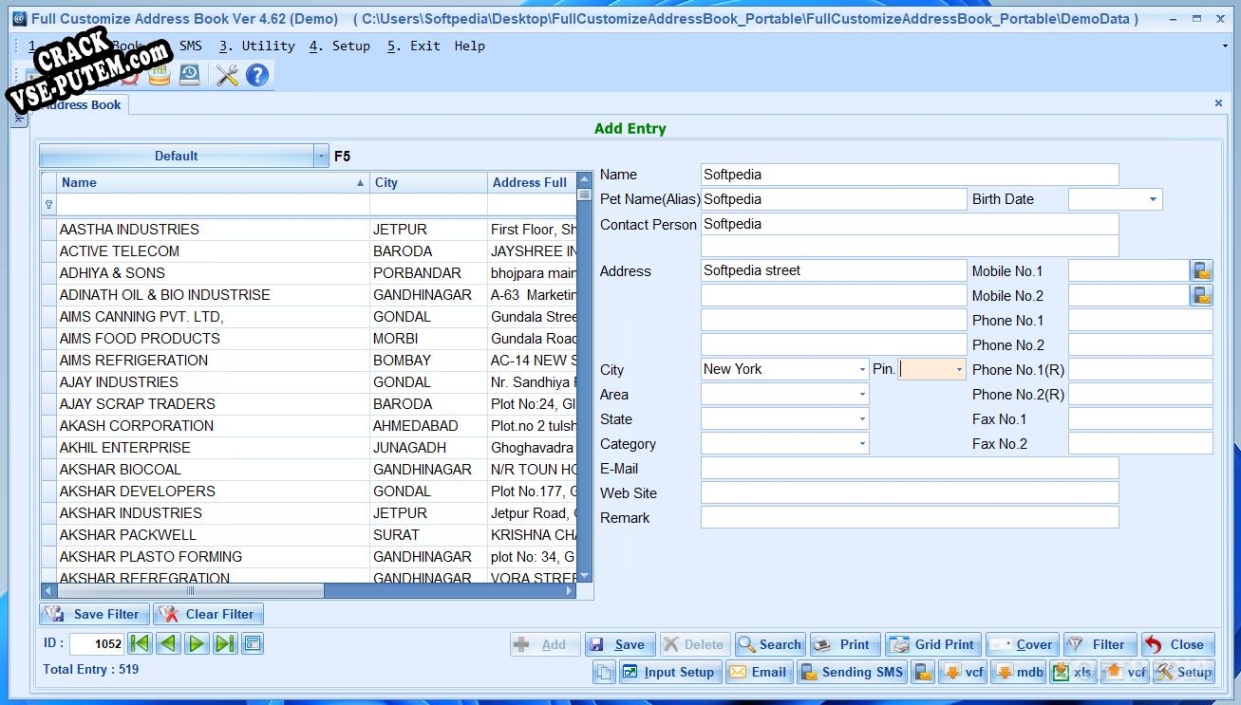Viewport: 1241px width, 705px height.
Task: Sort the grid by Name column header
Action: point(212,183)
